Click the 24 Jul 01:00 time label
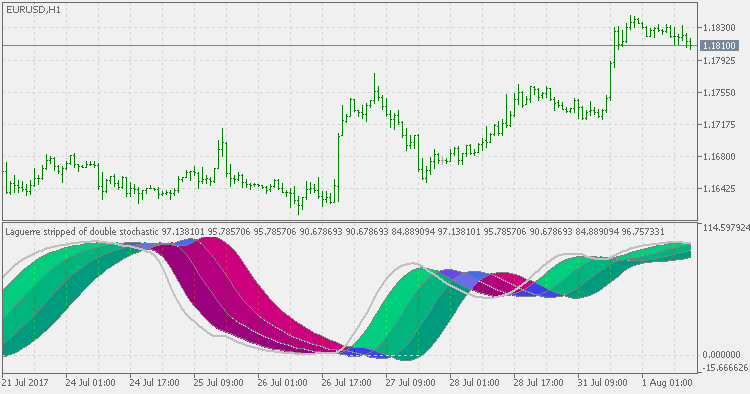 coord(90,383)
